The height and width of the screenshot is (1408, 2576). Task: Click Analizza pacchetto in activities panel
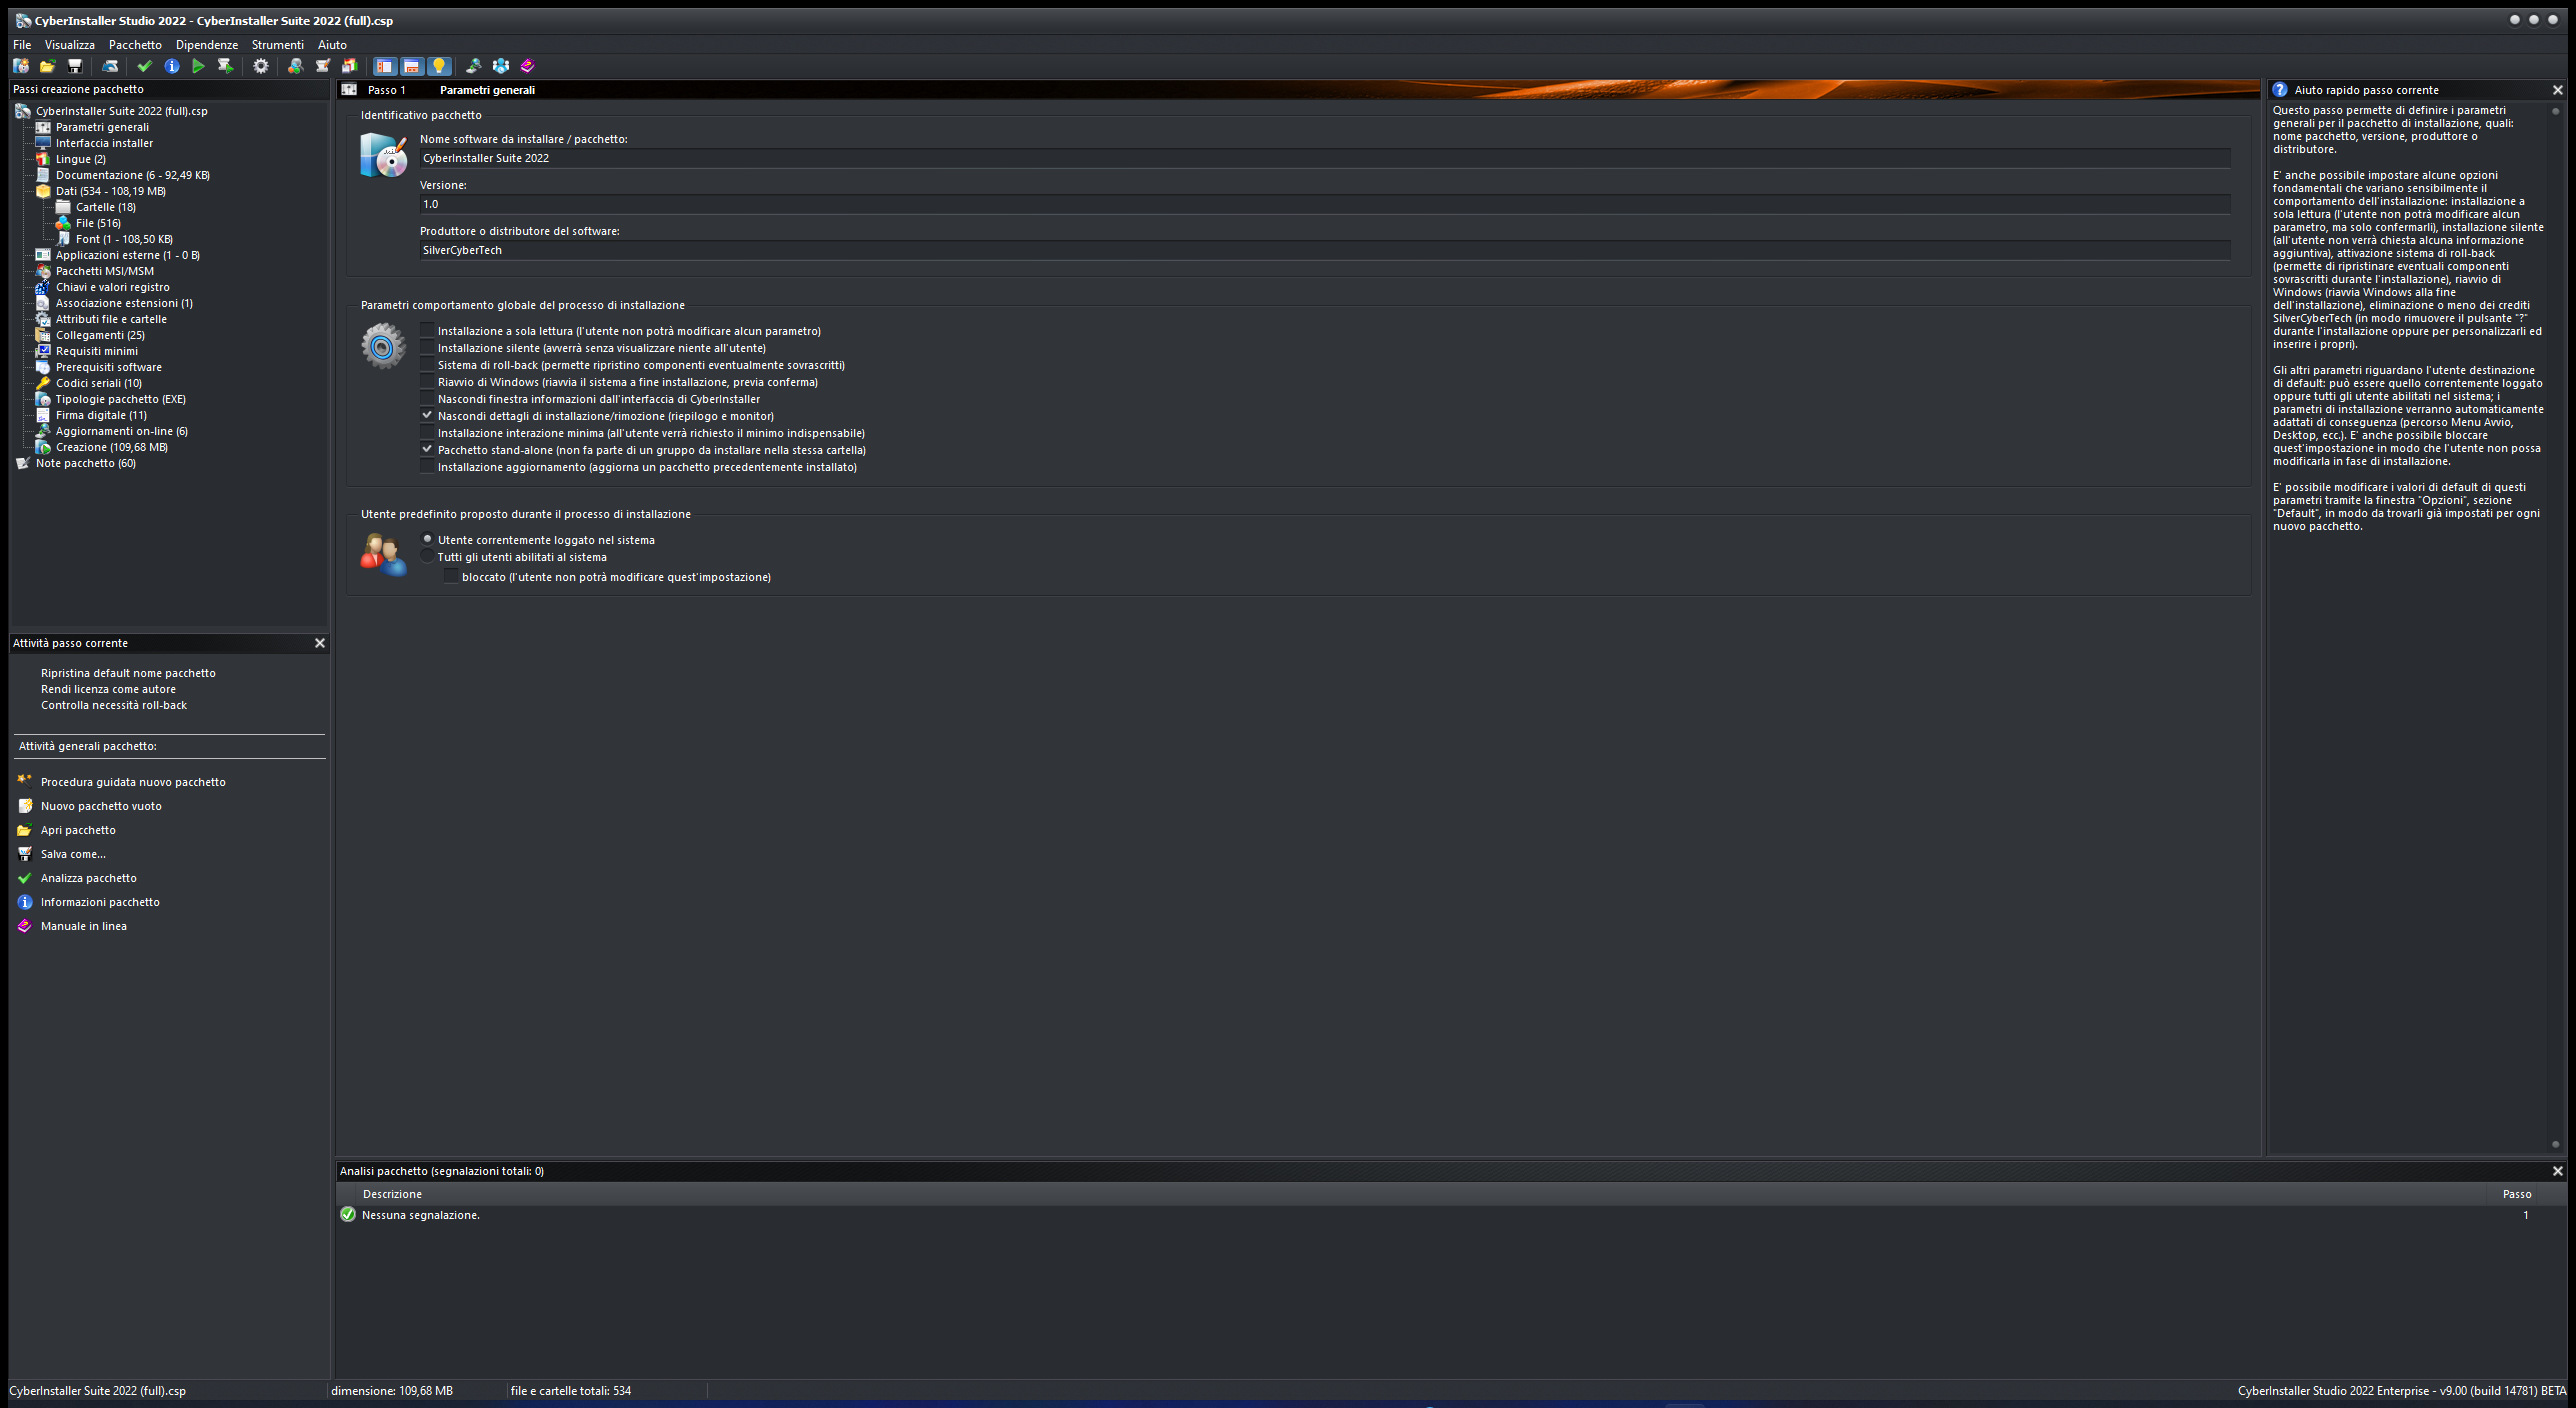coord(89,878)
